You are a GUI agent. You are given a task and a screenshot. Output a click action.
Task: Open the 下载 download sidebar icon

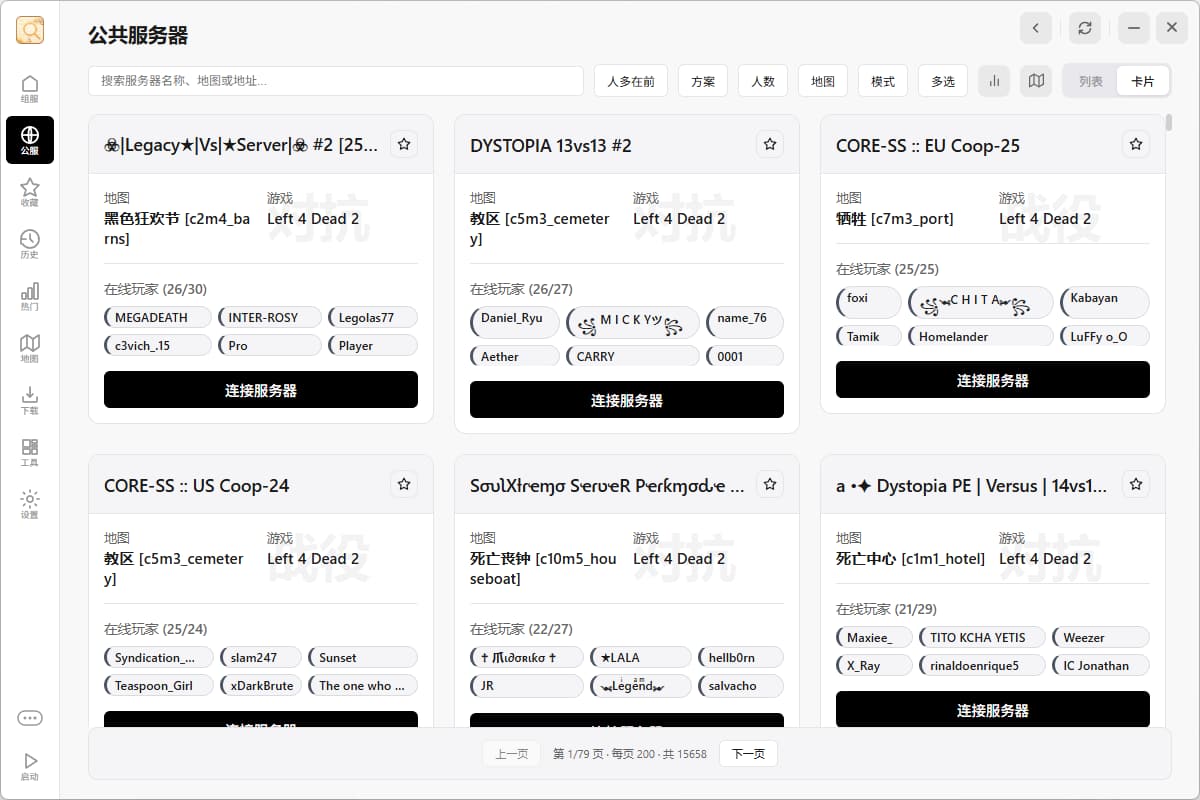coord(30,400)
